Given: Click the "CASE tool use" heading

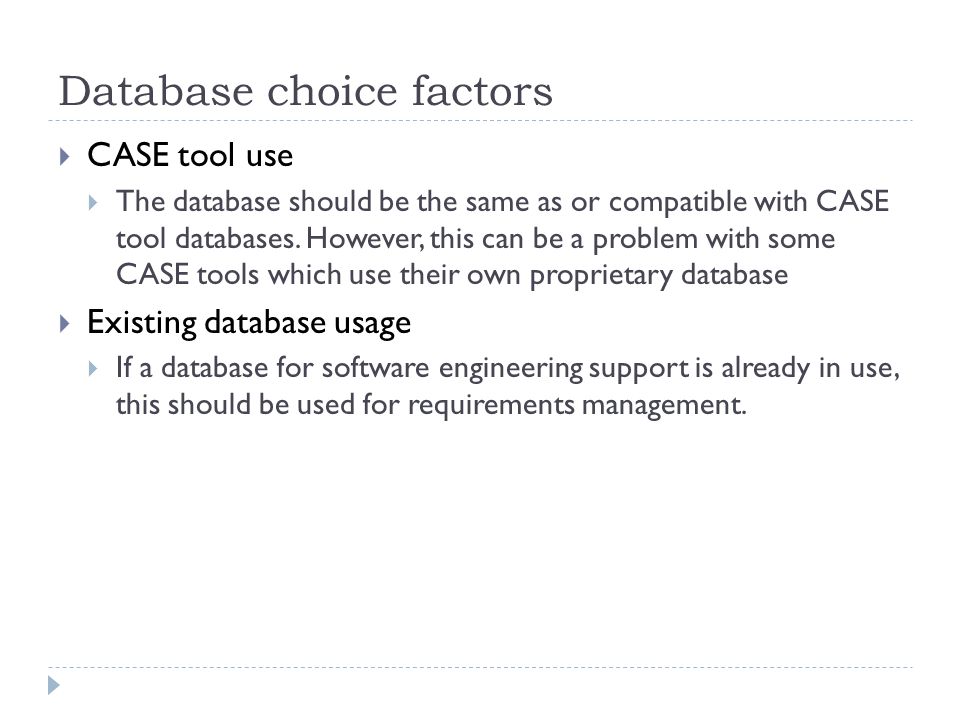Looking at the screenshot, I should click(x=190, y=155).
